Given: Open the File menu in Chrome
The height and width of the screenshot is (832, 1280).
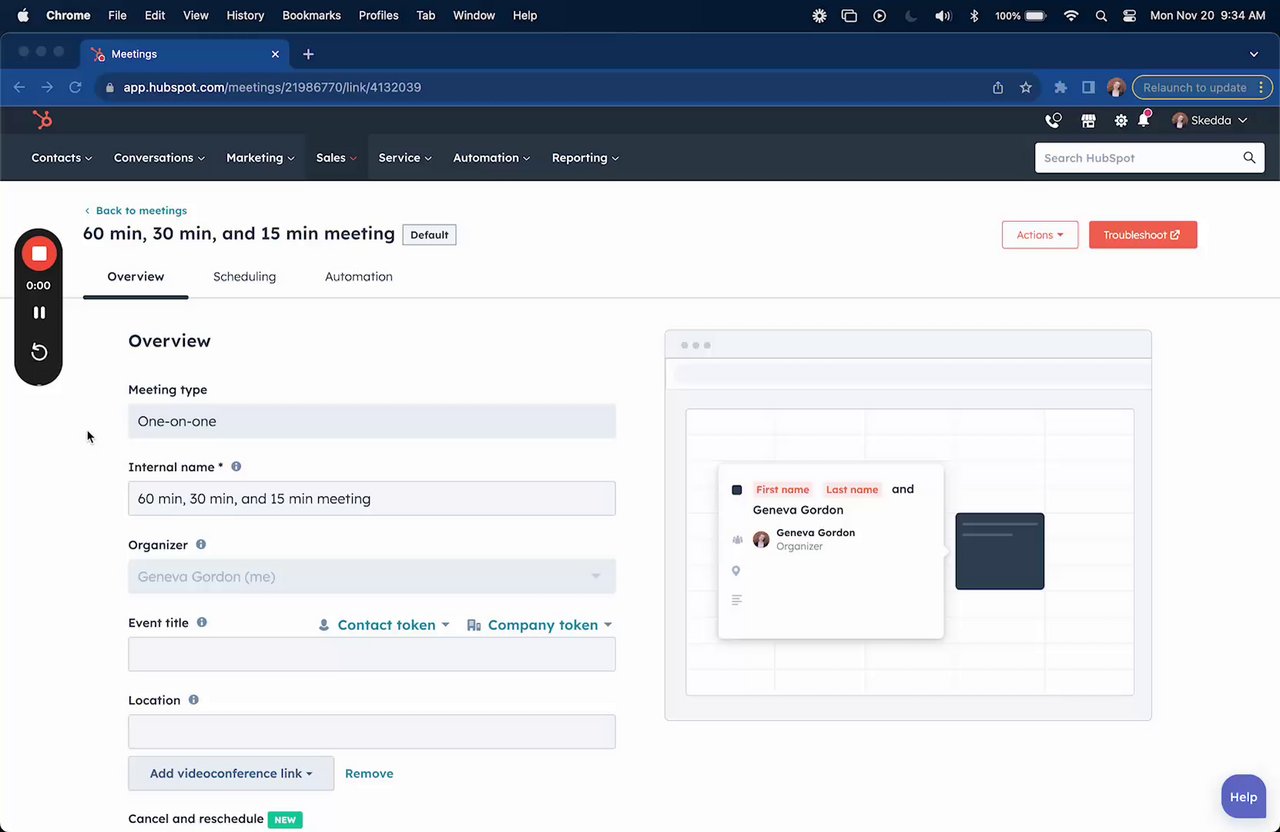Looking at the screenshot, I should pos(117,16).
